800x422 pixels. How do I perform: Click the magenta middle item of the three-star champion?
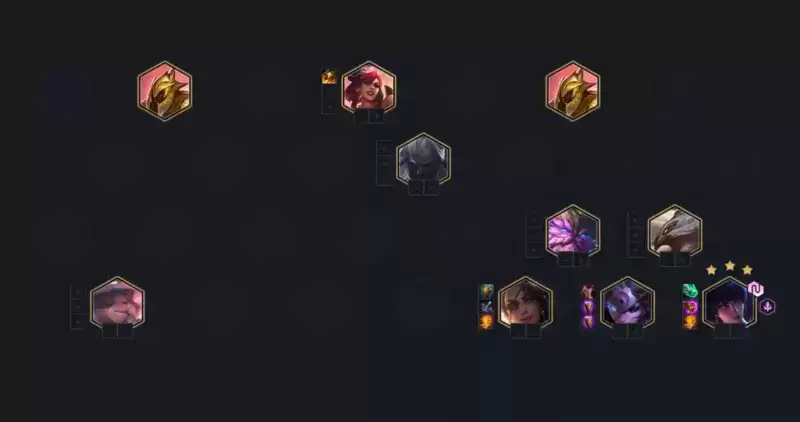click(x=690, y=306)
